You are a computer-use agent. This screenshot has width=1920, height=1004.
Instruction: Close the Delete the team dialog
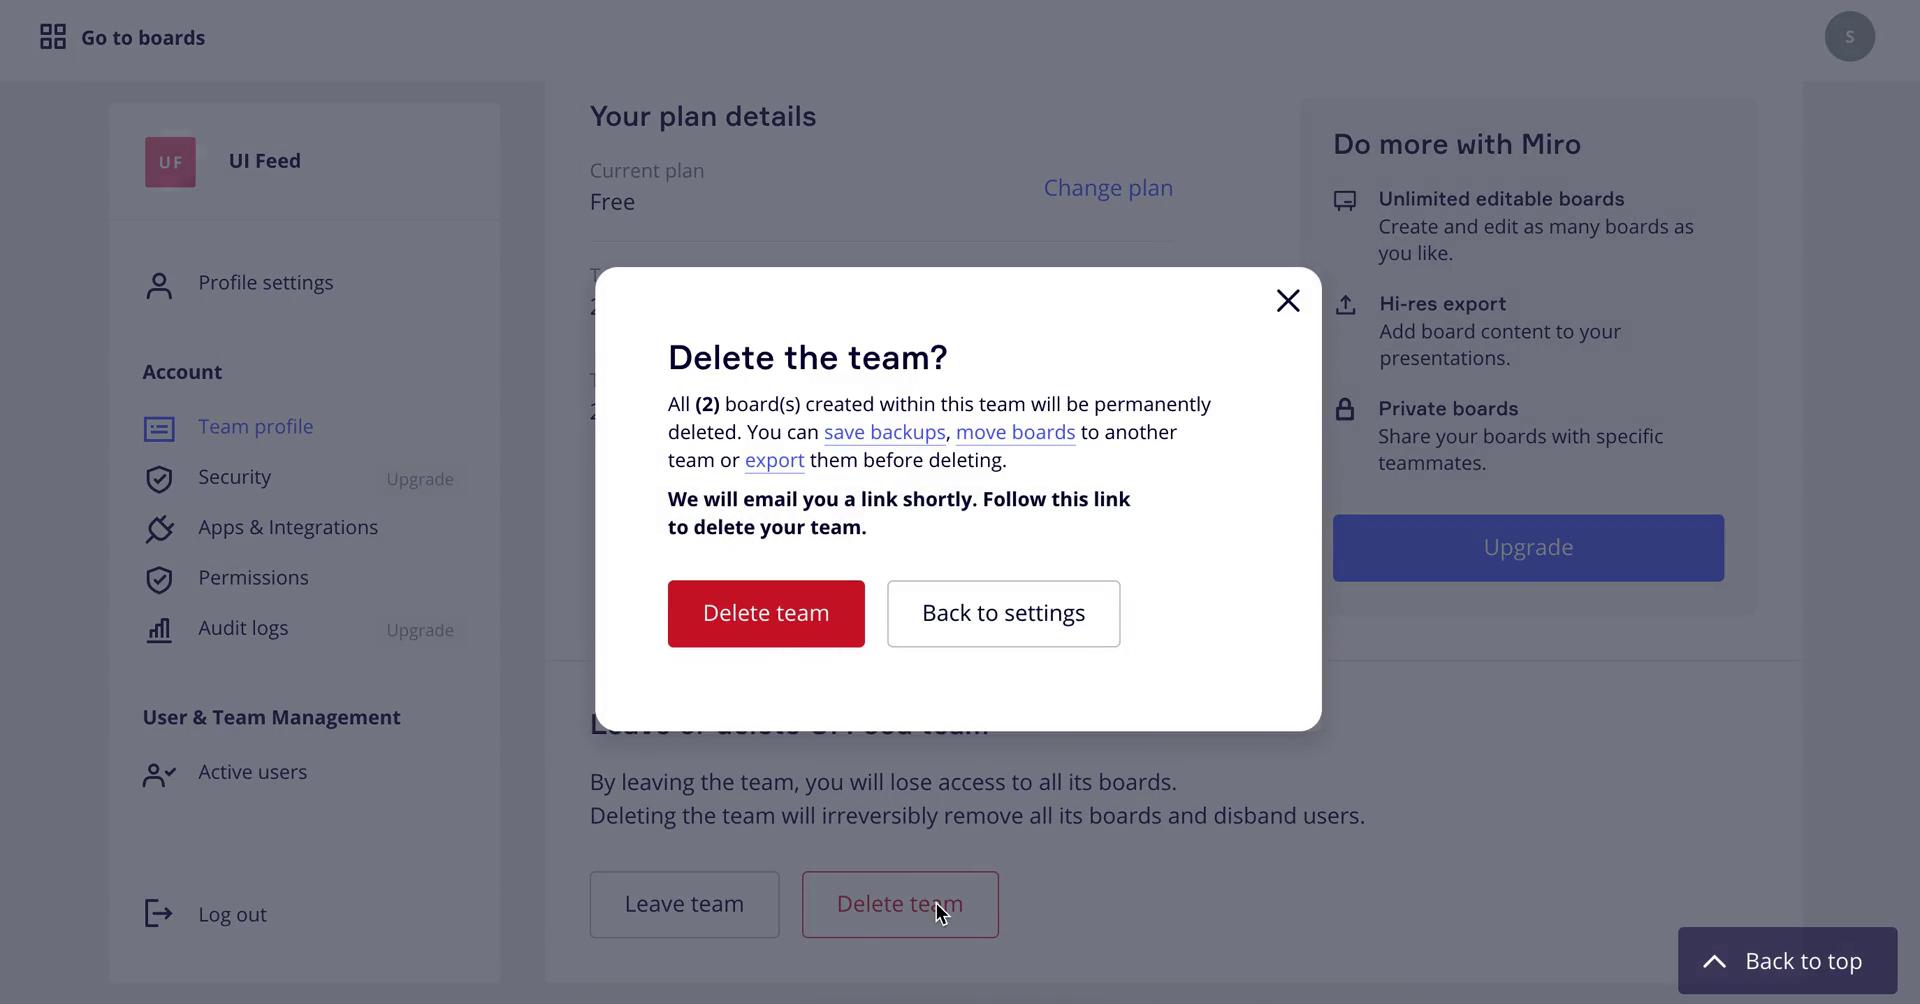click(x=1288, y=301)
